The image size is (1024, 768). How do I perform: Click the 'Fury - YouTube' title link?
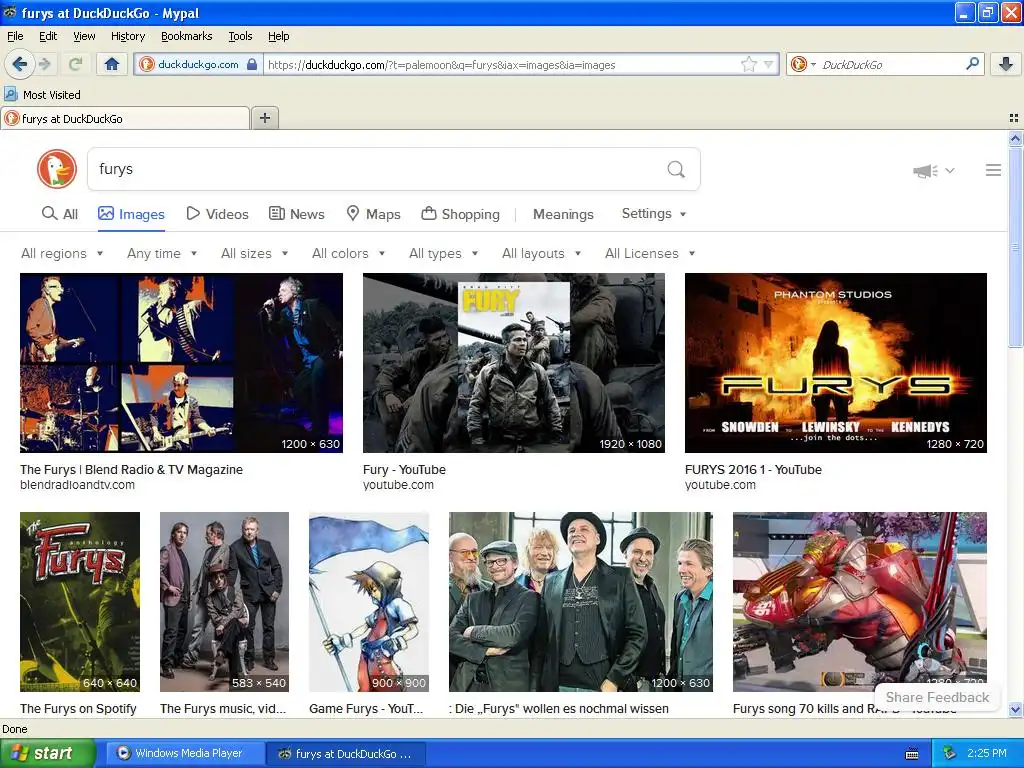404,470
